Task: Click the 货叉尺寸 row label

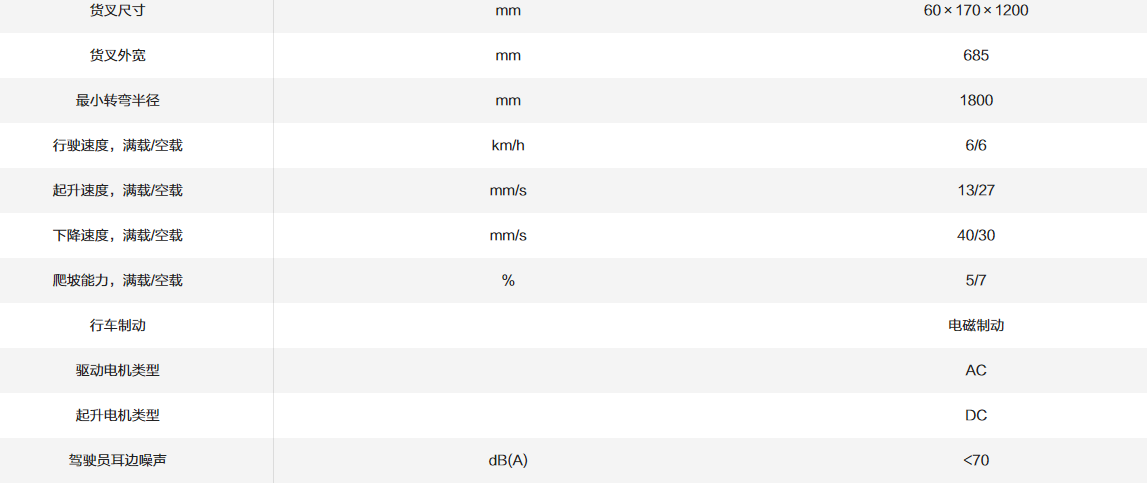Action: pyautogui.click(x=117, y=11)
